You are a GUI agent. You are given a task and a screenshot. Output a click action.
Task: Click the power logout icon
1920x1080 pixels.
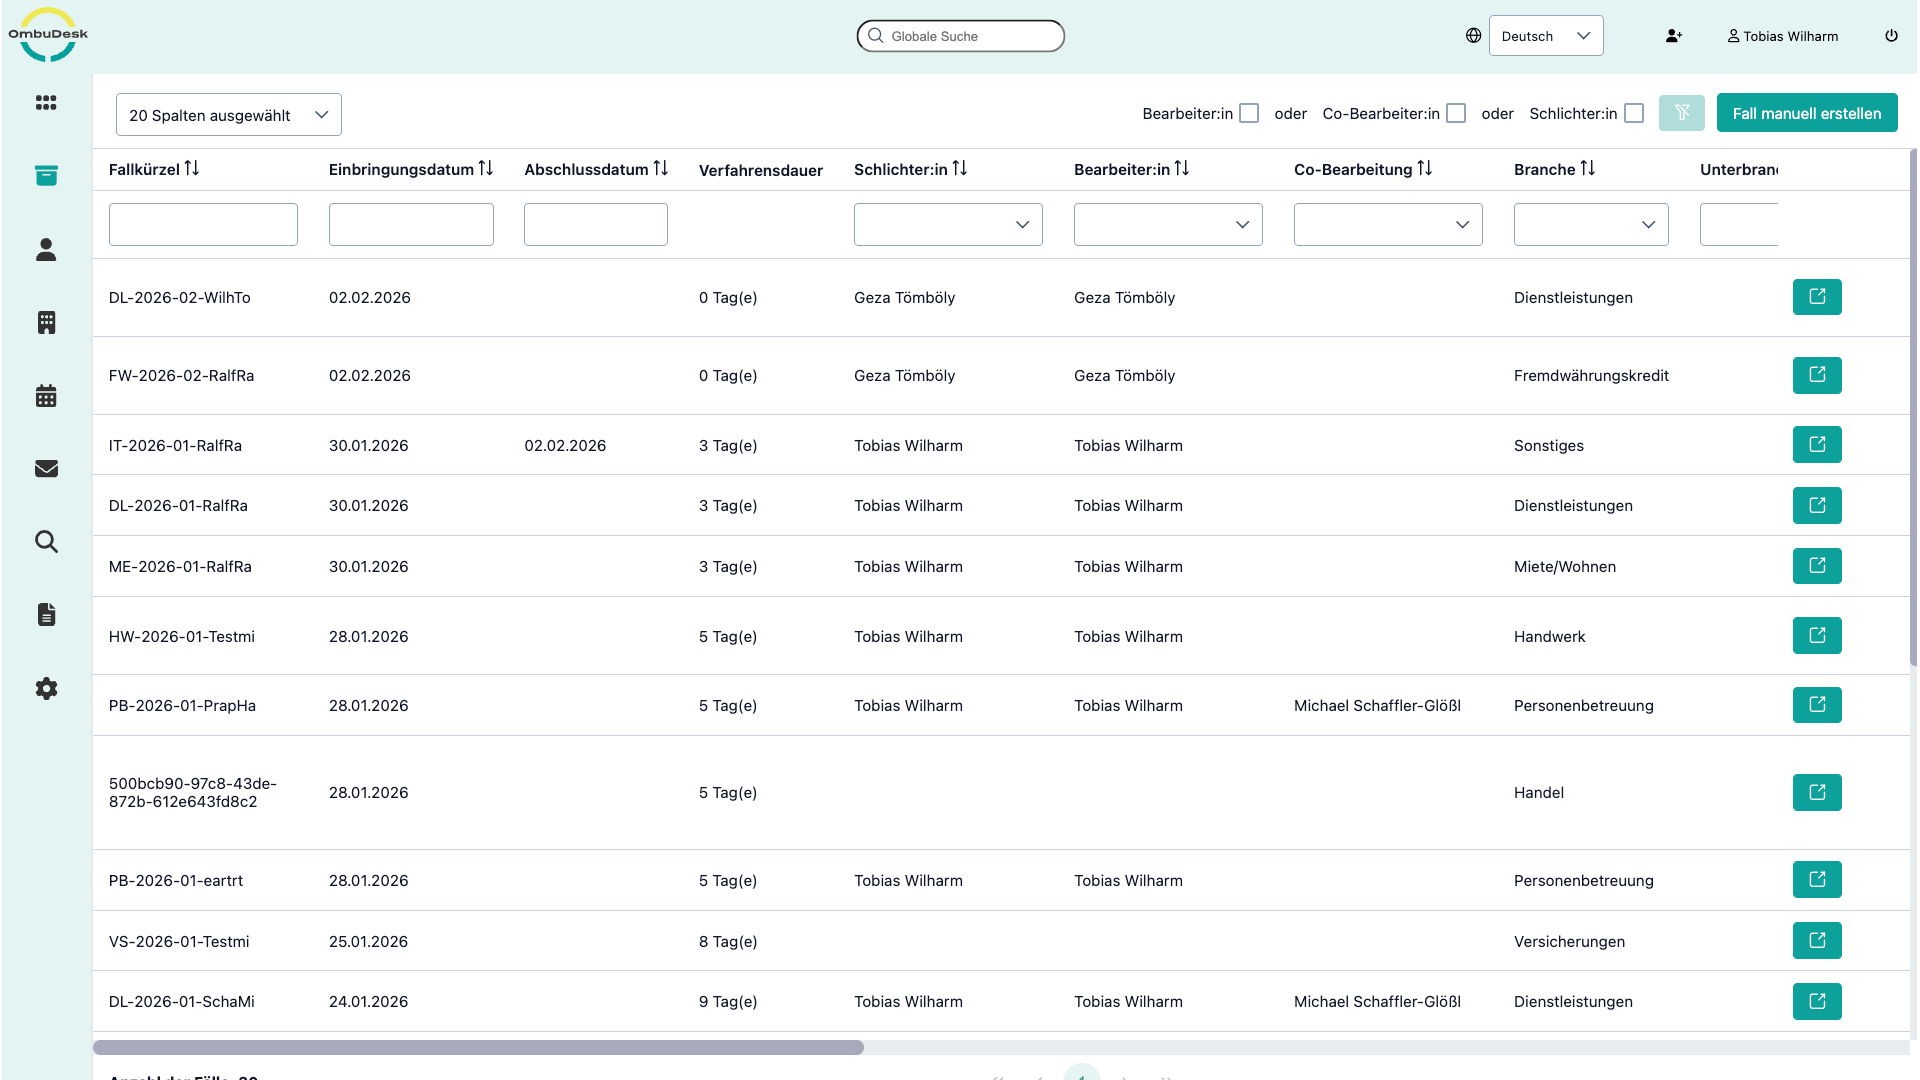click(x=1891, y=36)
